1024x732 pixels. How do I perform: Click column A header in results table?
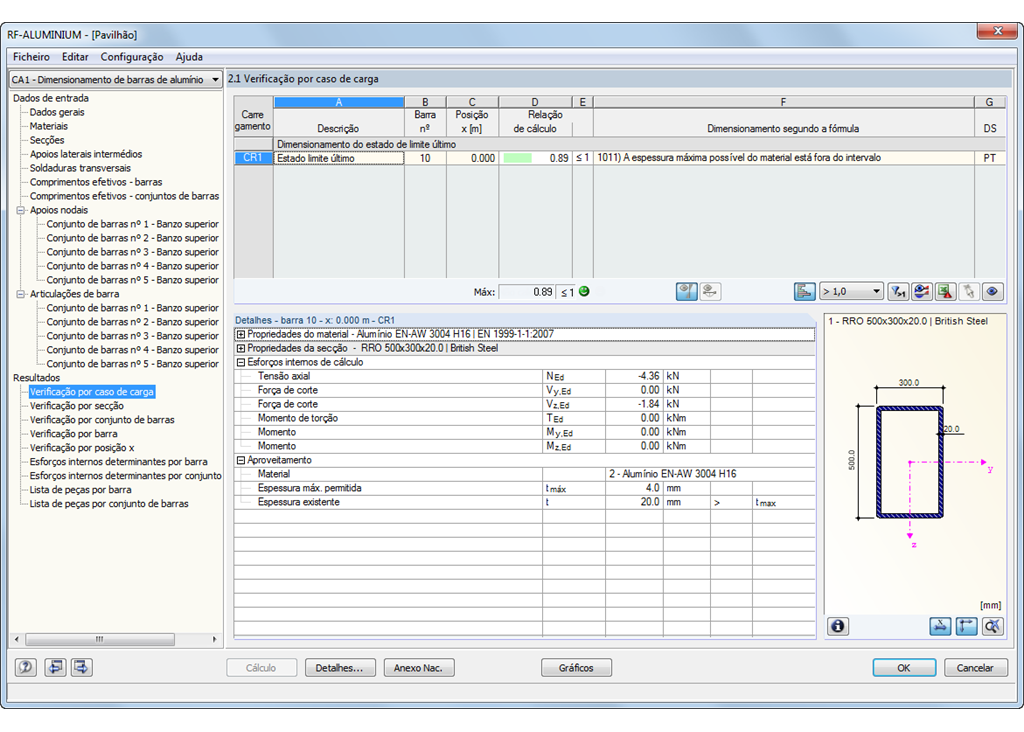pos(339,102)
